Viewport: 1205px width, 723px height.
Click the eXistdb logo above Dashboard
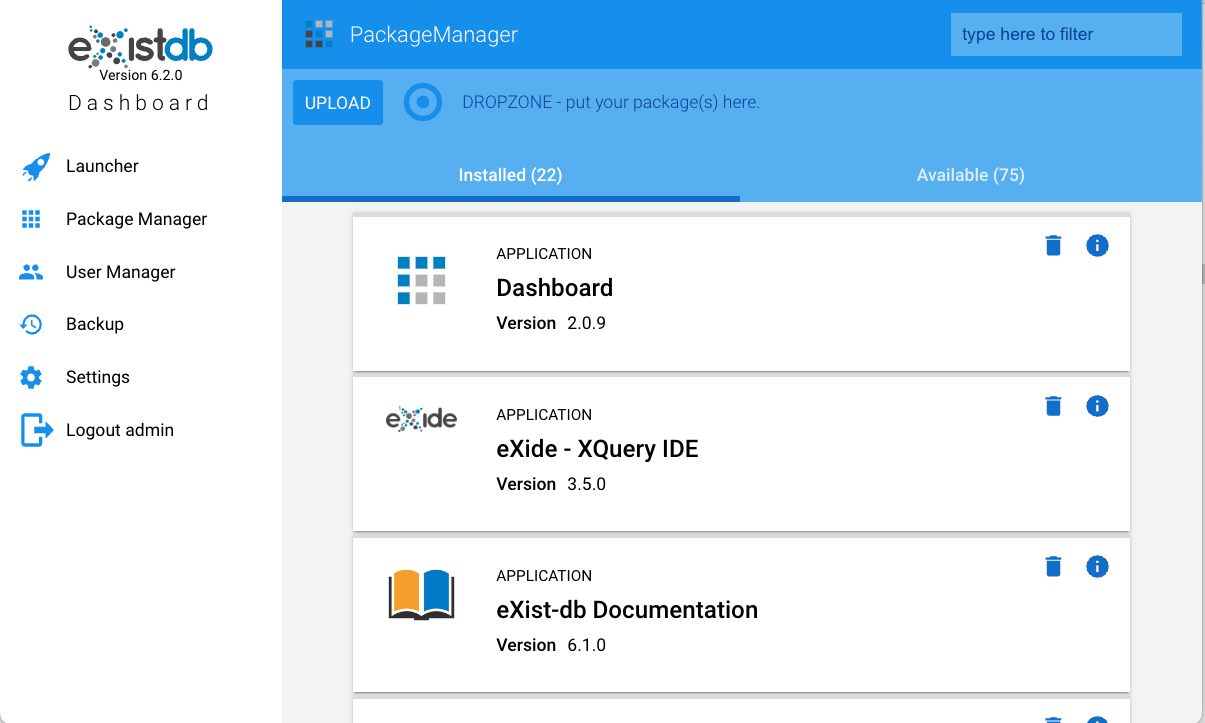pos(140,44)
